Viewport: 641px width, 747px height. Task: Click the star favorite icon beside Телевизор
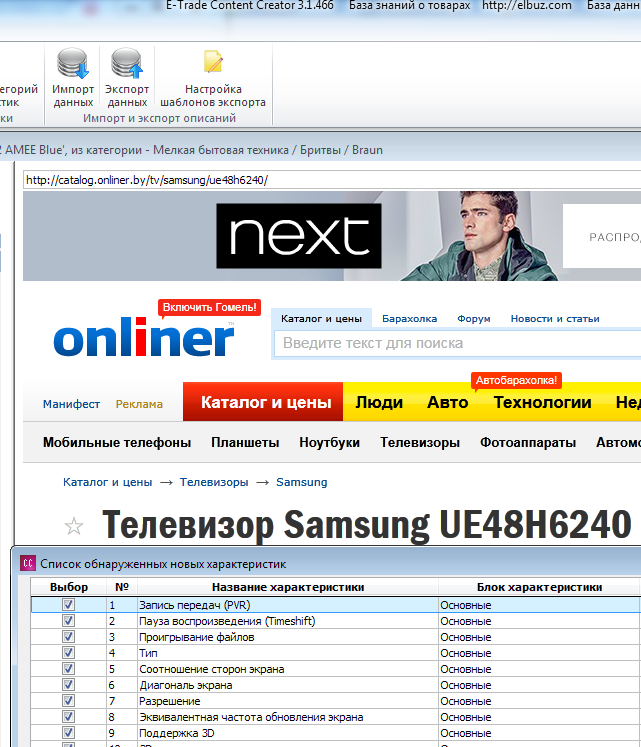tap(74, 526)
